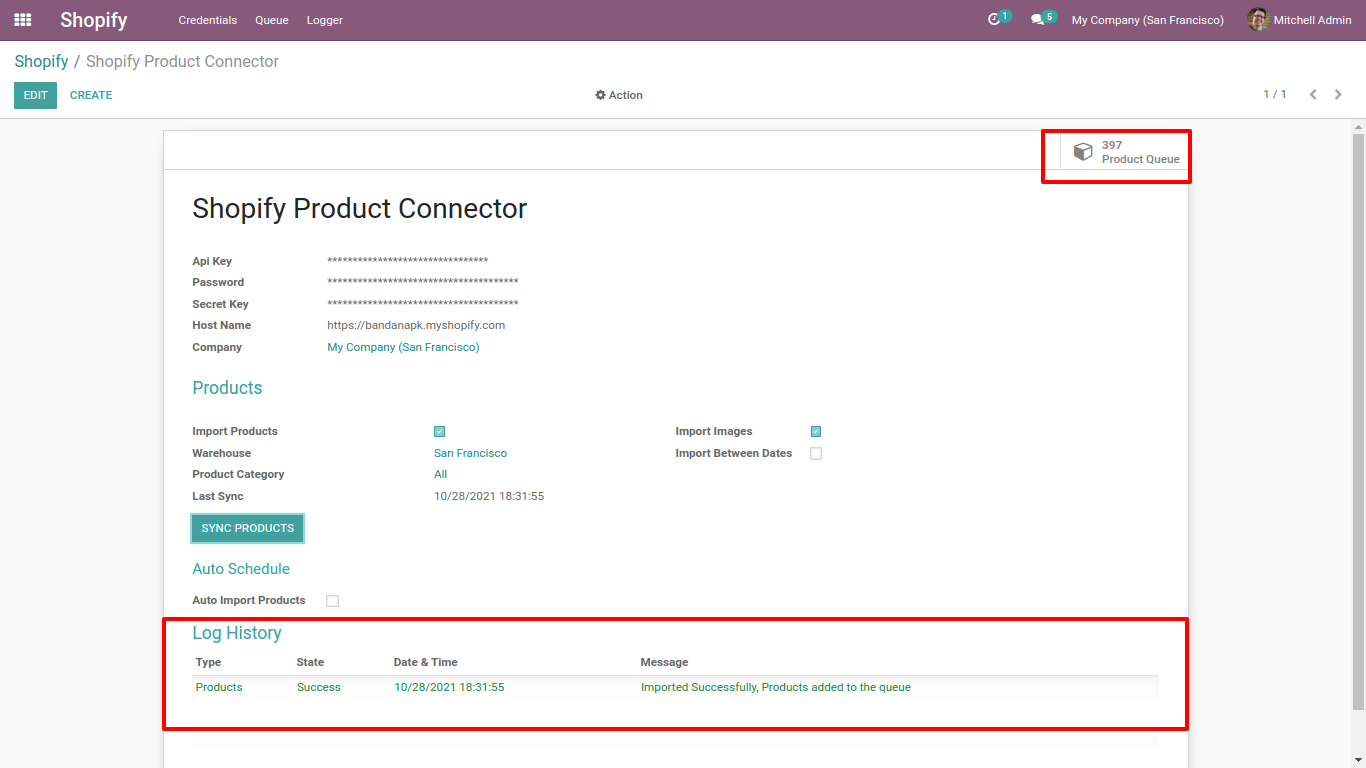
Task: Click the Host Name URL bandanapk.myshopify.com
Action: 416,325
